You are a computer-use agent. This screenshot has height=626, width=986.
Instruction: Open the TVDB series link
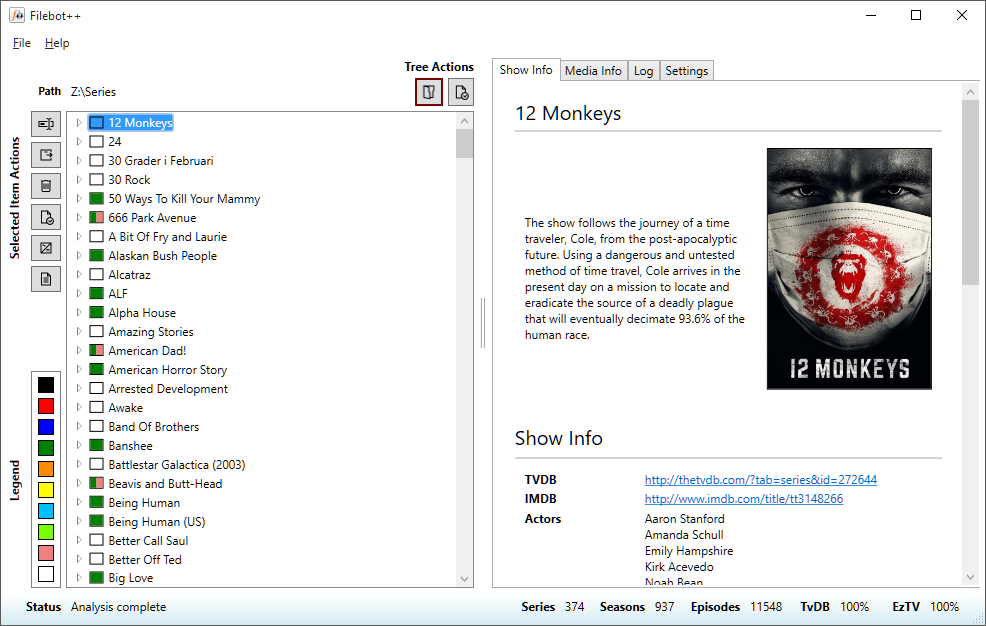(761, 480)
